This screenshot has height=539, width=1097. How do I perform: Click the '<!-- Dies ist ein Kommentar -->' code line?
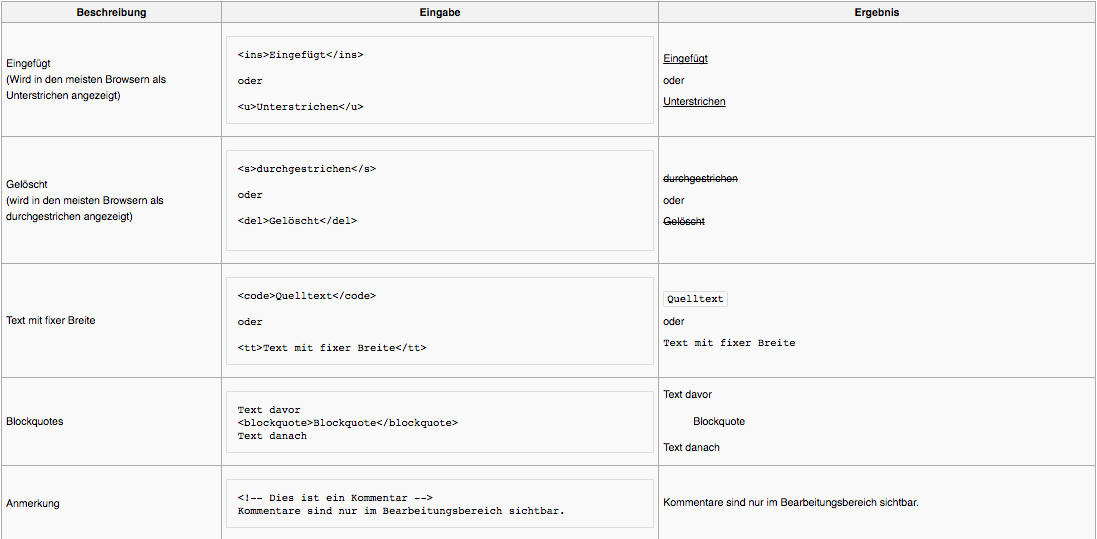tap(335, 498)
